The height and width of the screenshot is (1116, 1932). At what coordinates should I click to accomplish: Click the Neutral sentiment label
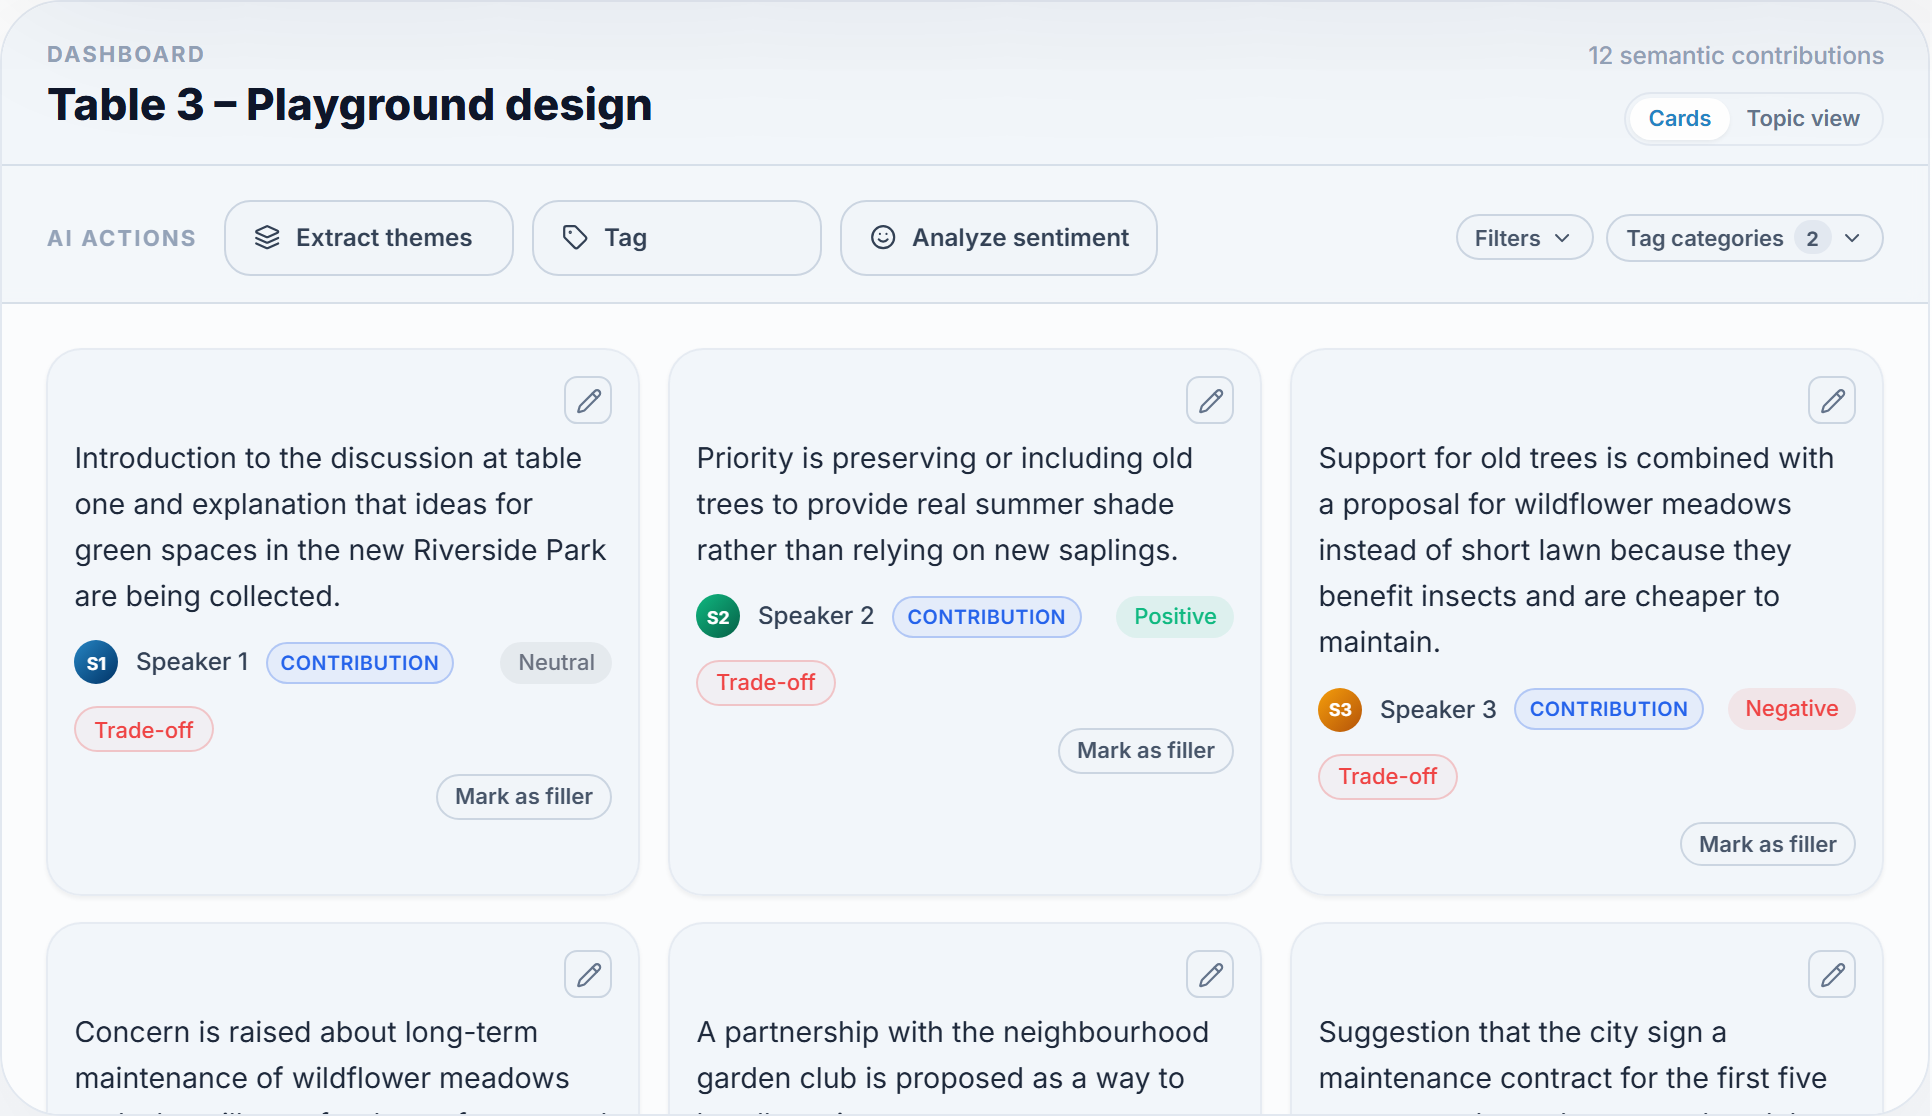click(x=556, y=663)
